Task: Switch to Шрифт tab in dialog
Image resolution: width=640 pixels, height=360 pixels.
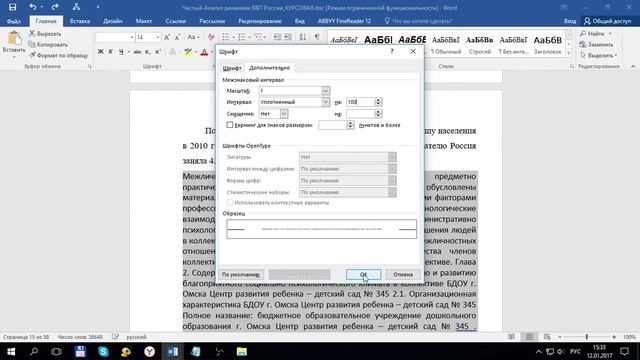Action: click(232, 68)
